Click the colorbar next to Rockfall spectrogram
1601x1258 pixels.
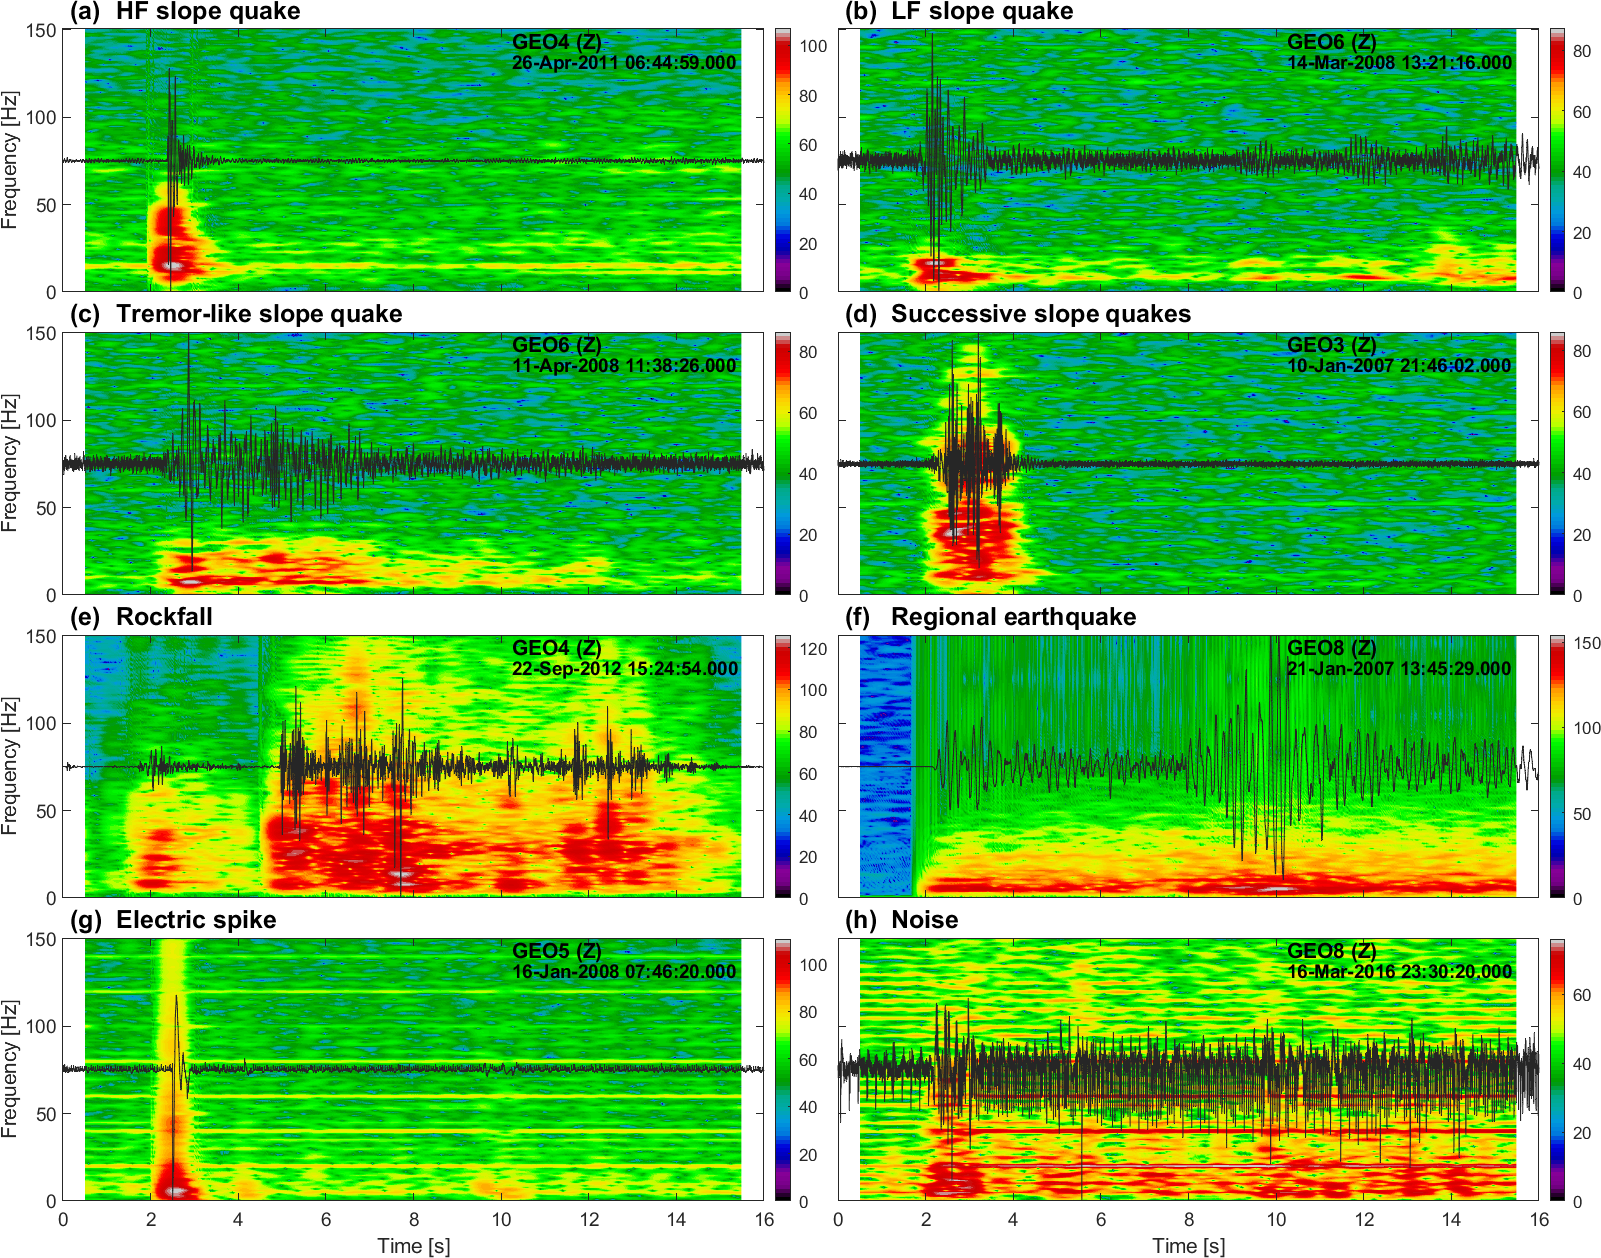point(783,766)
